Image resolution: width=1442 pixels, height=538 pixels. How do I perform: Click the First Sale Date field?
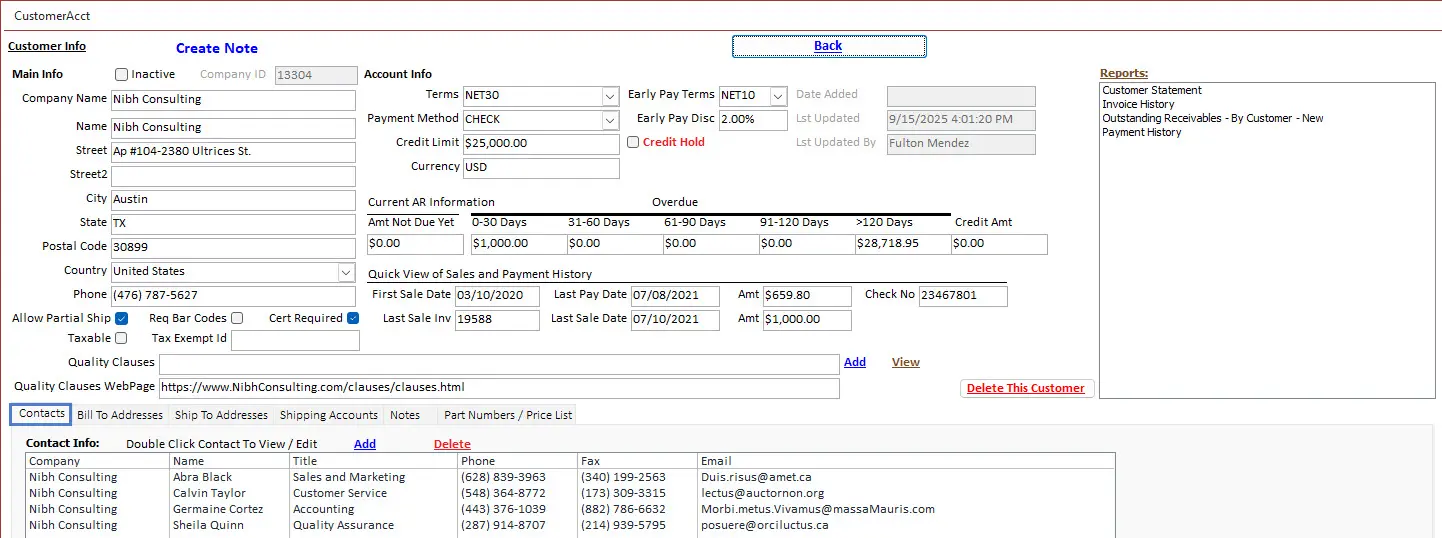pyautogui.click(x=497, y=296)
